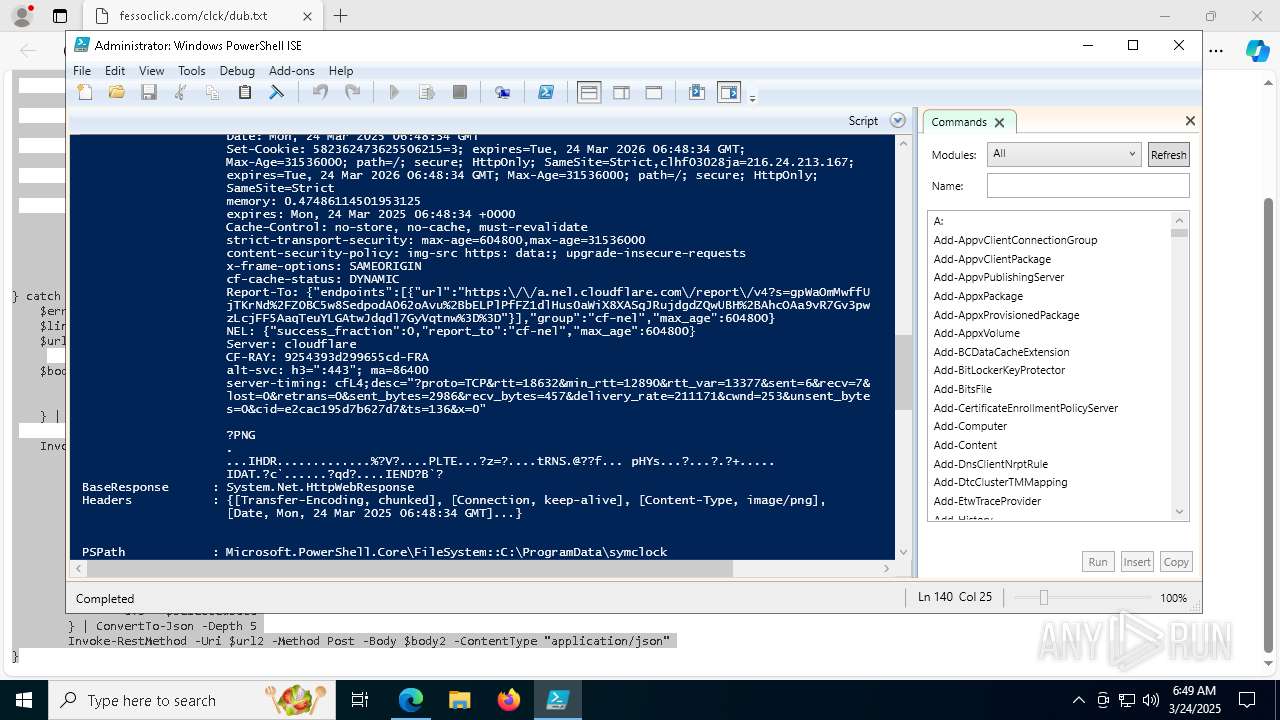The image size is (1280, 720).
Task: Click the Undo arrow icon
Action: pos(320,93)
